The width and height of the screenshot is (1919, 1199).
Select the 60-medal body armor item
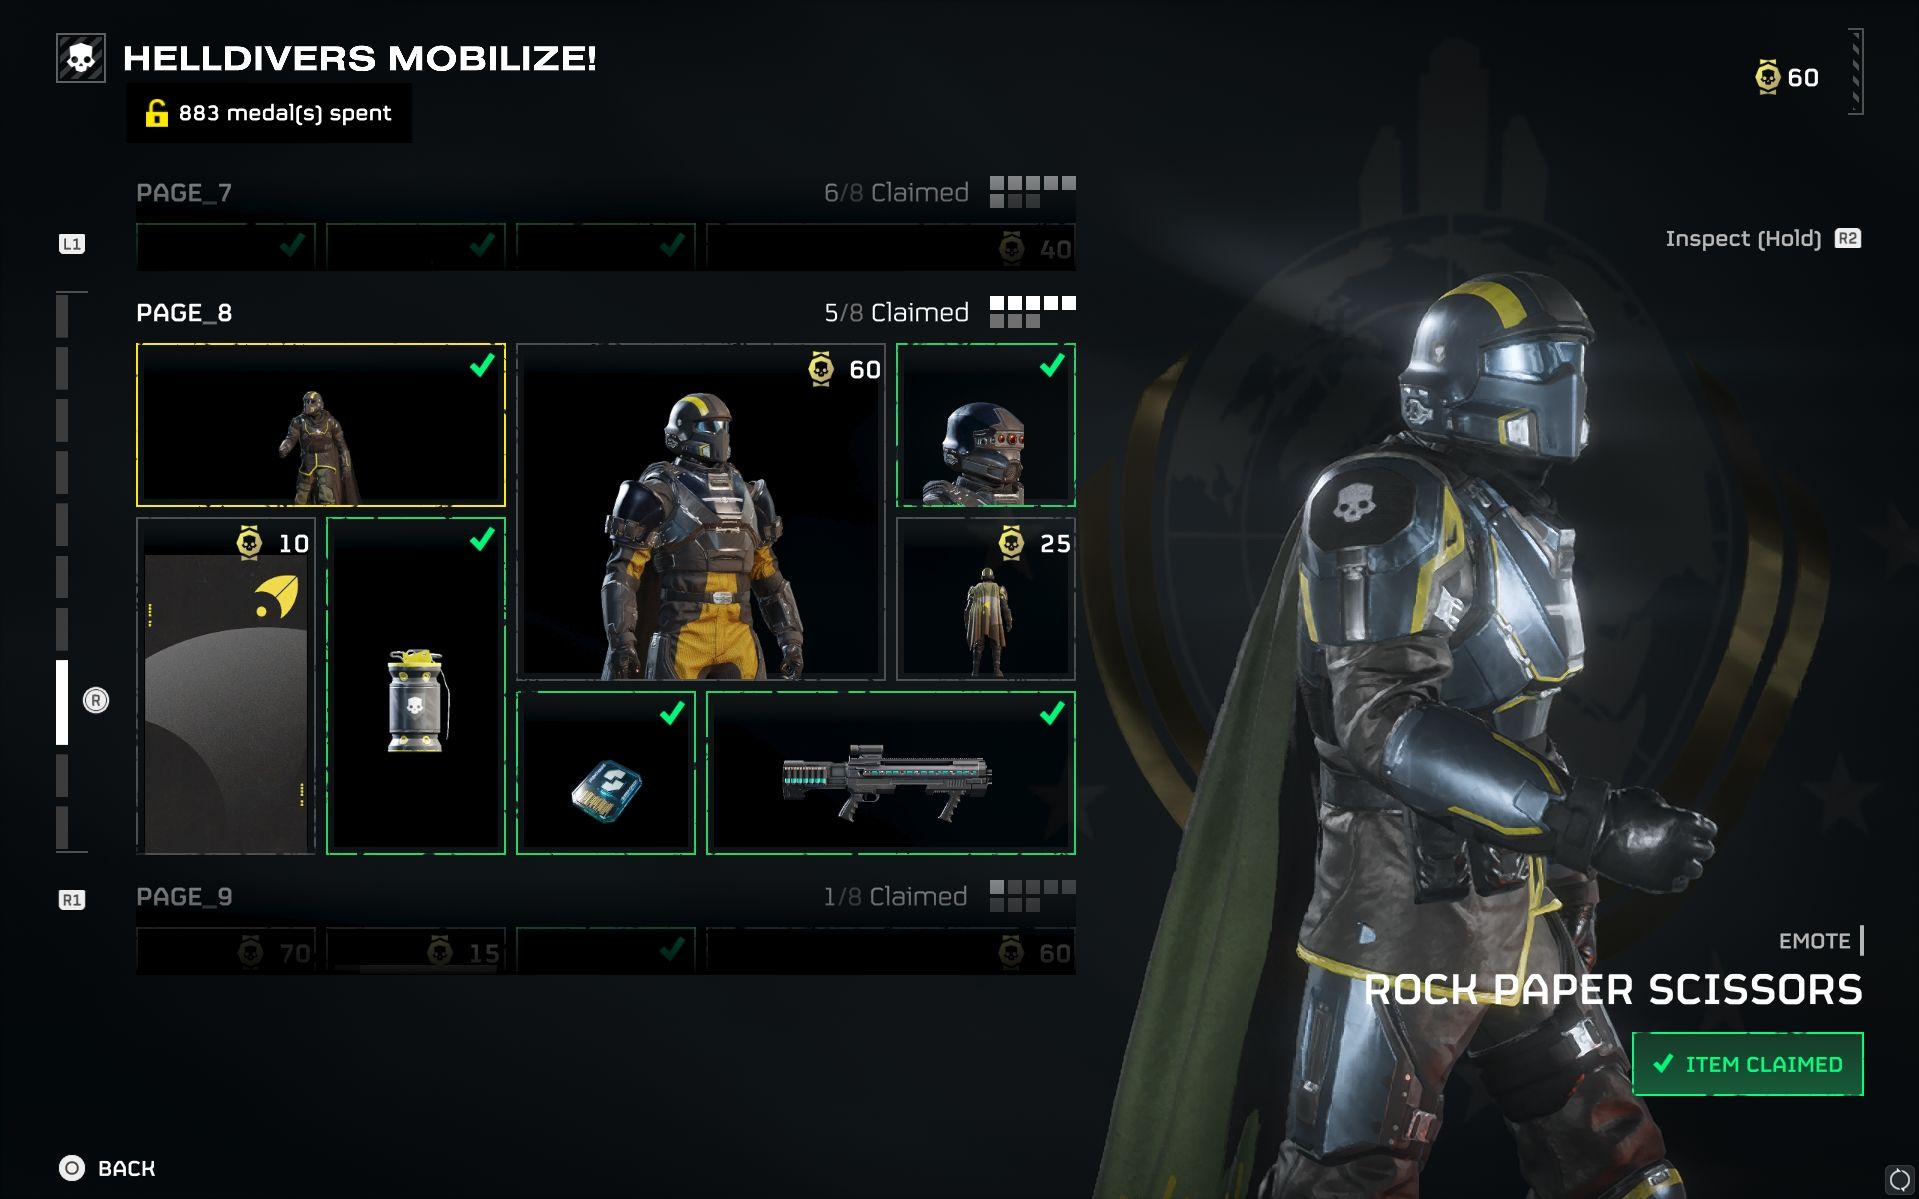pos(701,512)
